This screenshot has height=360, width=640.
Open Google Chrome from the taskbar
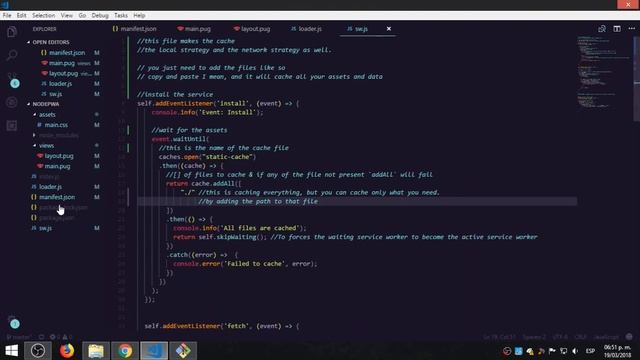[125, 351]
